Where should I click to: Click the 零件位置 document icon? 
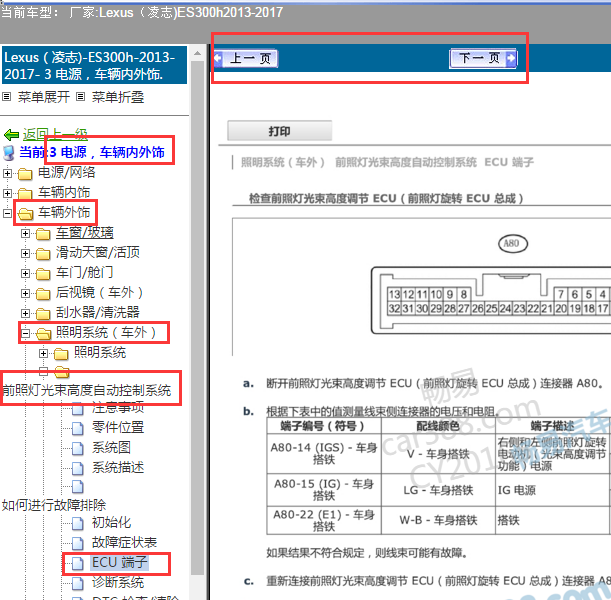tap(78, 428)
